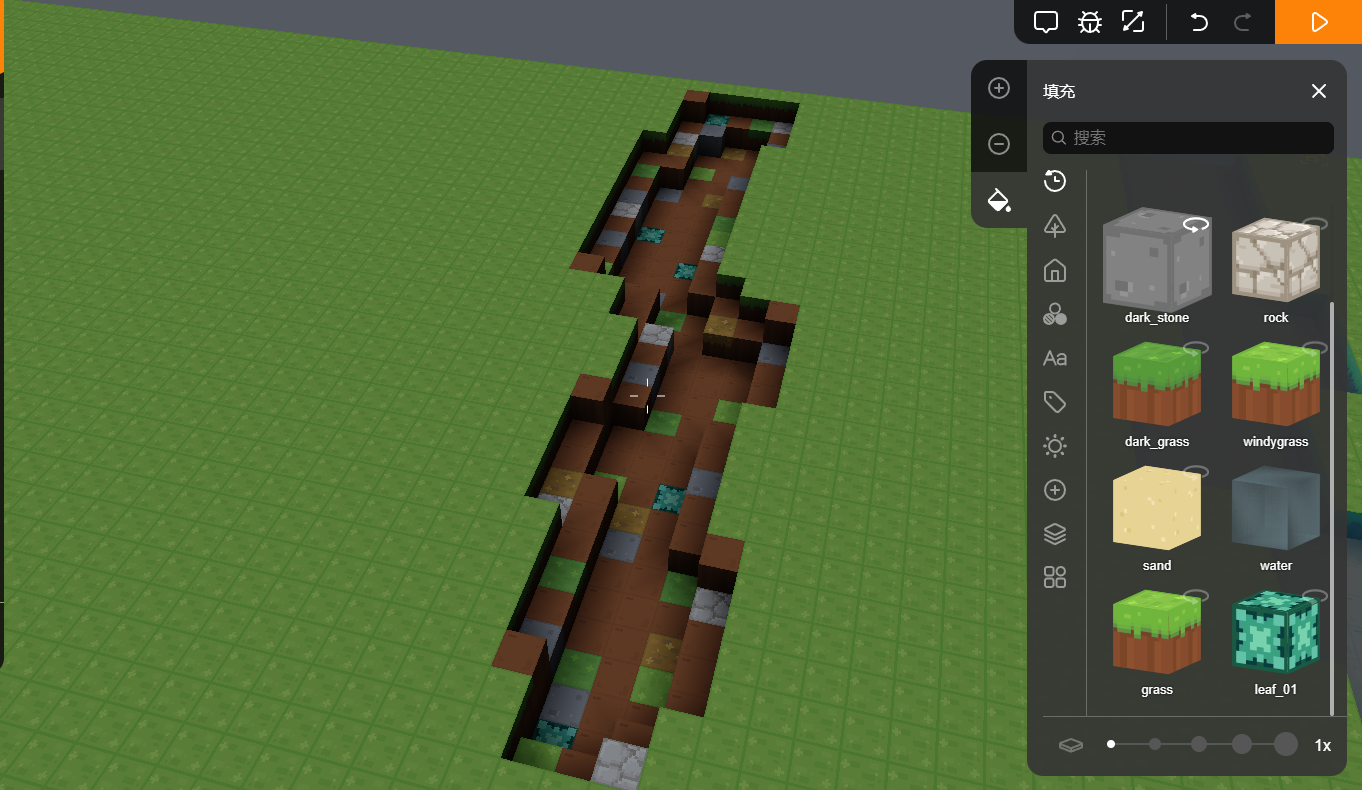Click the white crosshair in the viewport
The height and width of the screenshot is (790, 1362).
click(647, 396)
